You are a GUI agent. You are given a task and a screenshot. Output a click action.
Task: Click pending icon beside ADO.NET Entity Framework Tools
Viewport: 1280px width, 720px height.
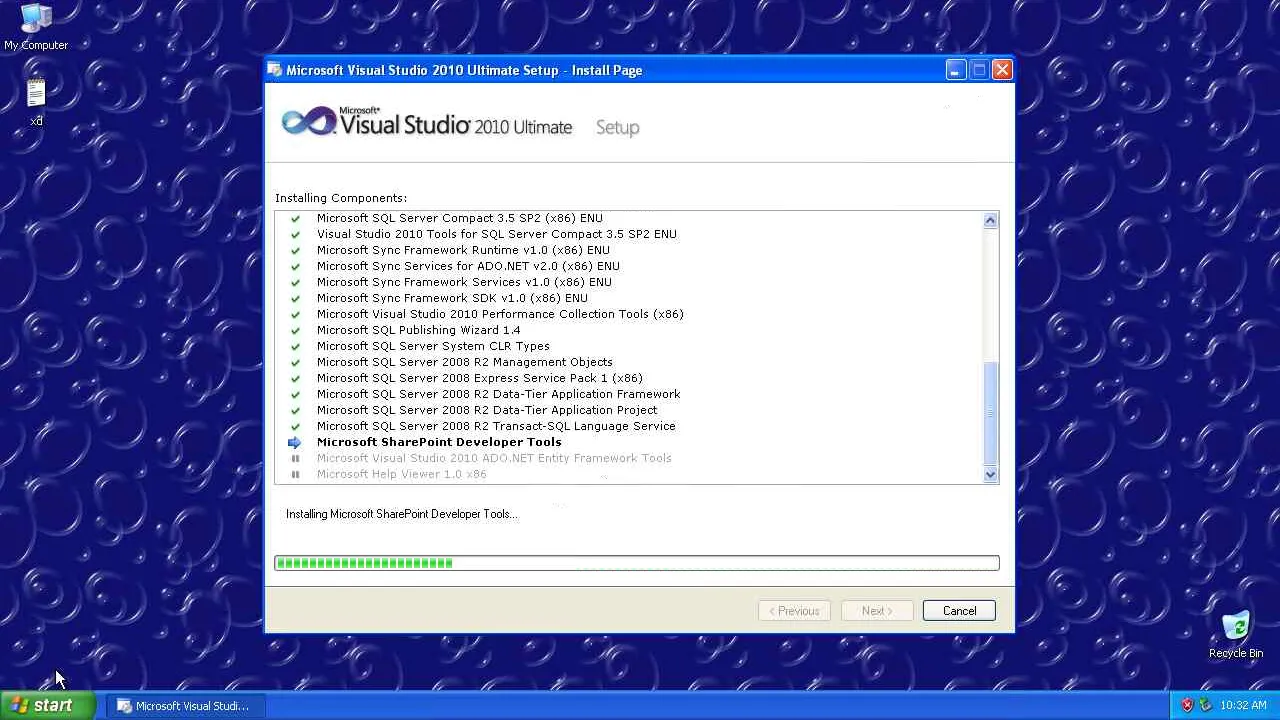tap(295, 458)
